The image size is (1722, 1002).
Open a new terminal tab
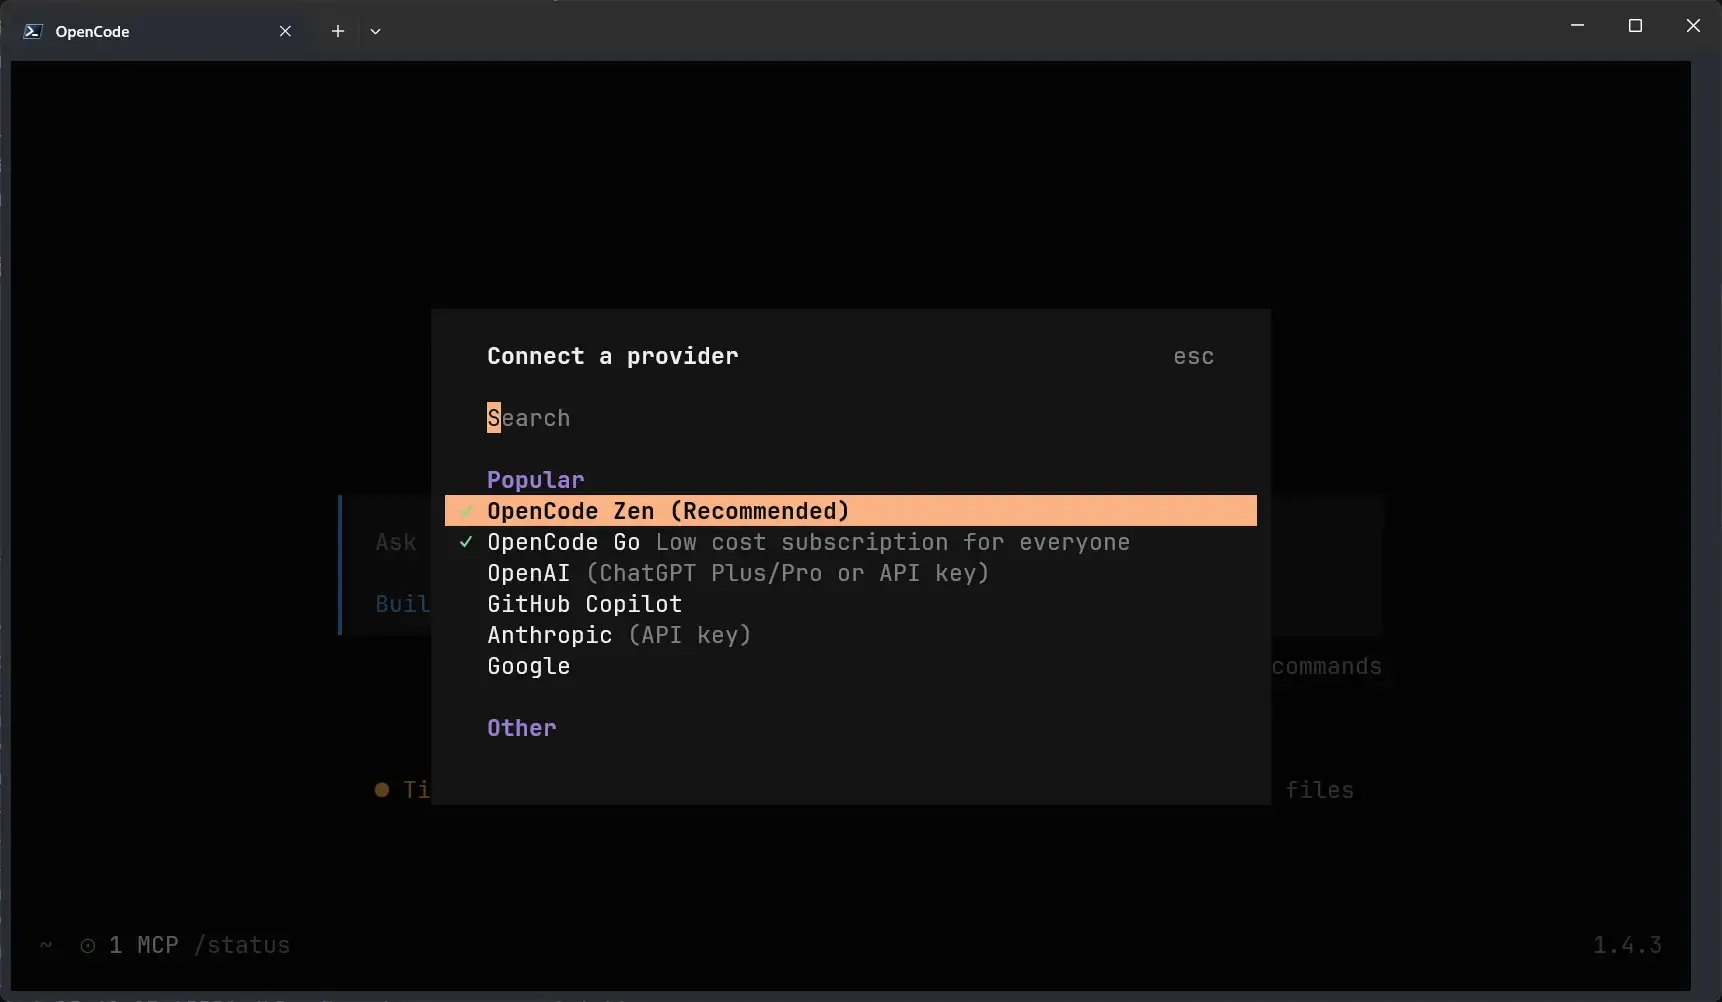[x=338, y=31]
